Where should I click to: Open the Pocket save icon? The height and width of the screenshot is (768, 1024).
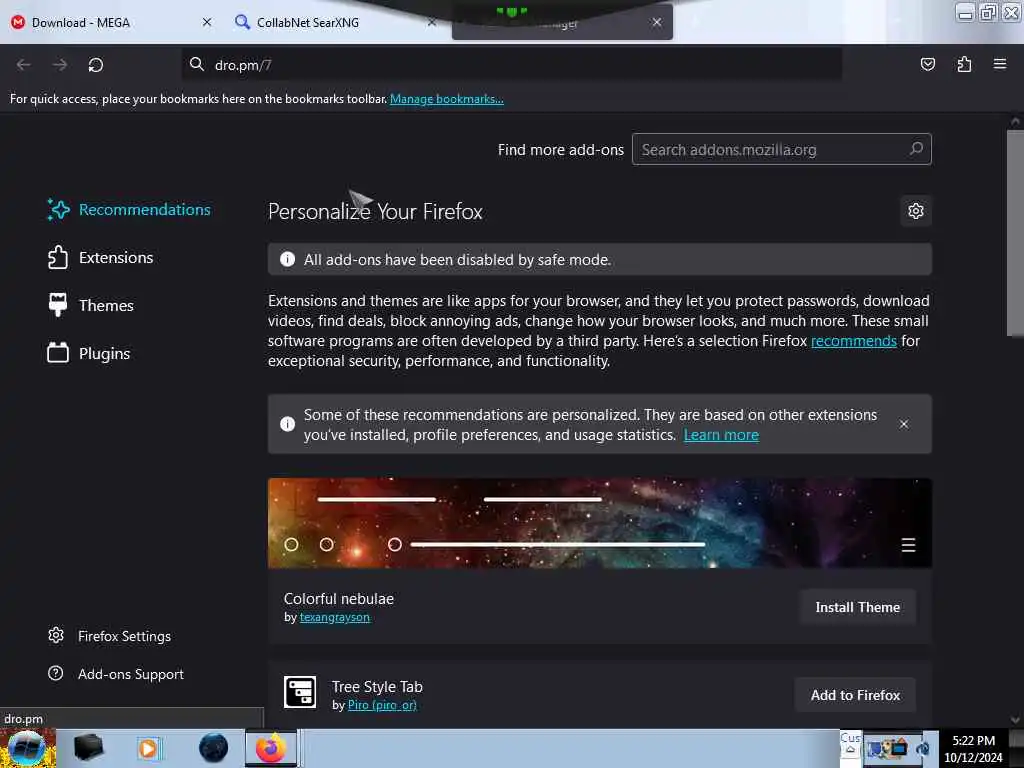[927, 64]
